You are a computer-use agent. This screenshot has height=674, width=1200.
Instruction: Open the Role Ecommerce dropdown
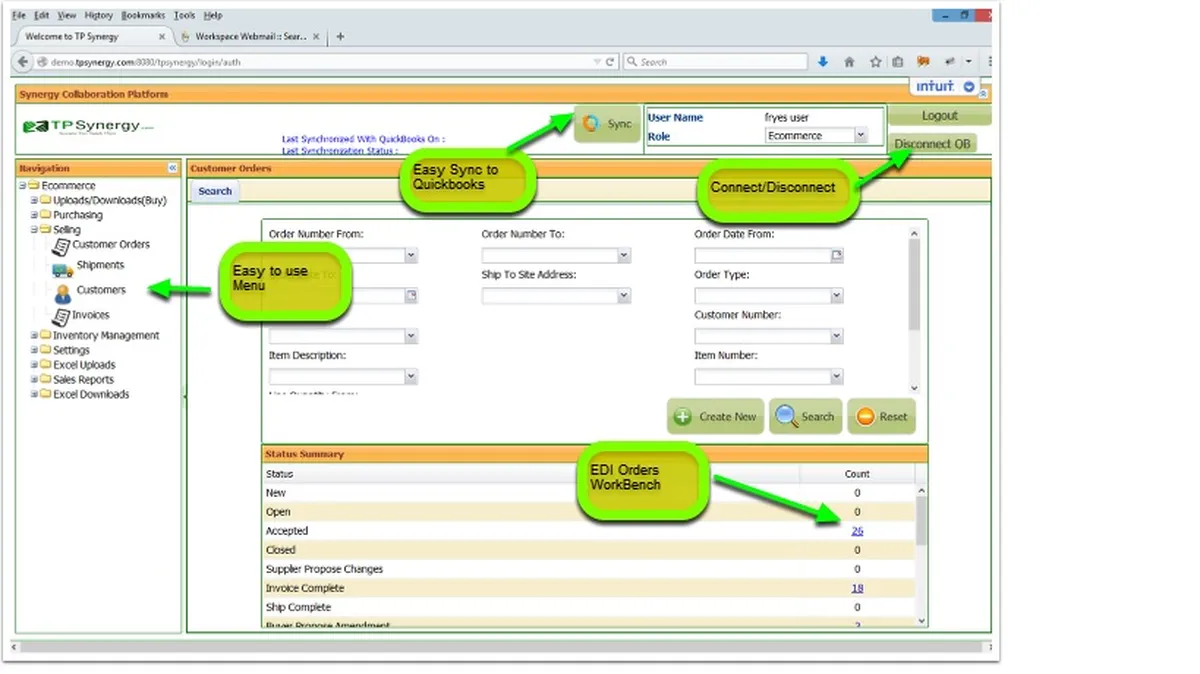(816, 136)
